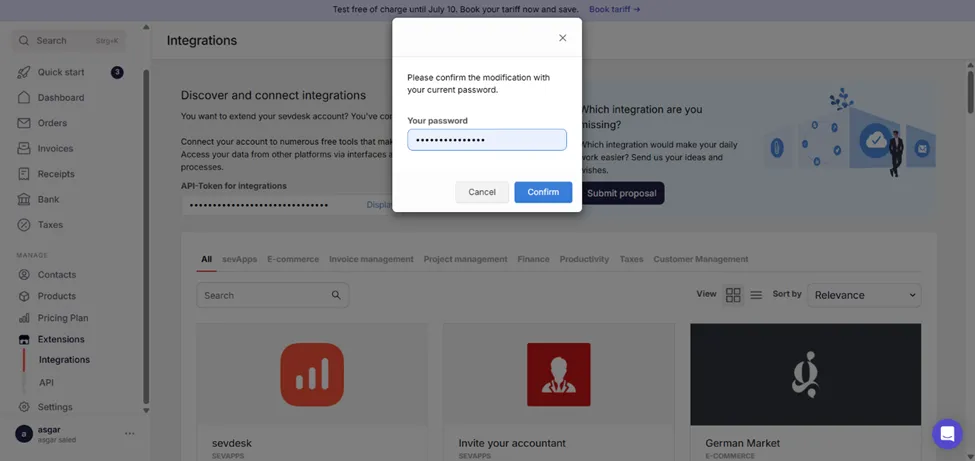This screenshot has width=975, height=461.
Task: Select the Taxes category tab
Action: [631, 259]
